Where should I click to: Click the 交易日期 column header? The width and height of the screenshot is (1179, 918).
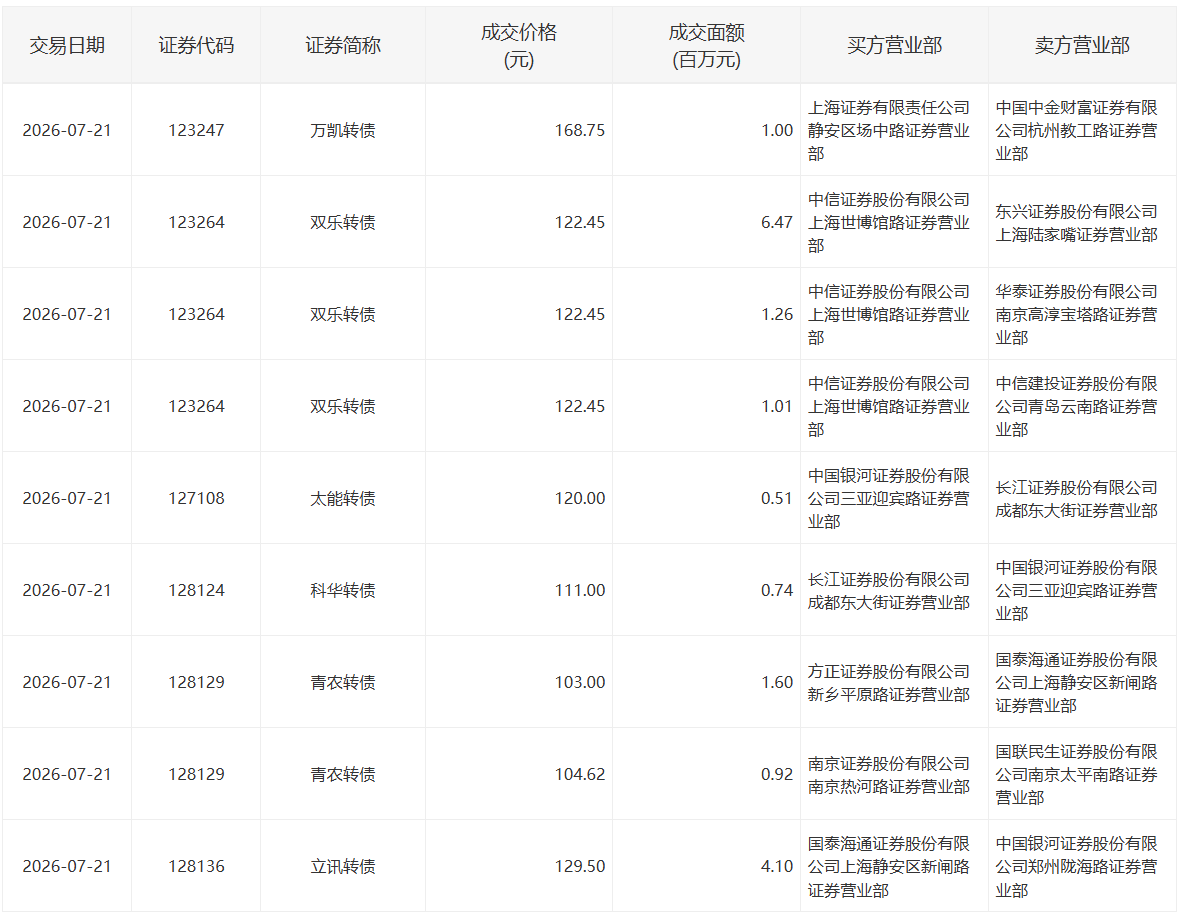[67, 46]
